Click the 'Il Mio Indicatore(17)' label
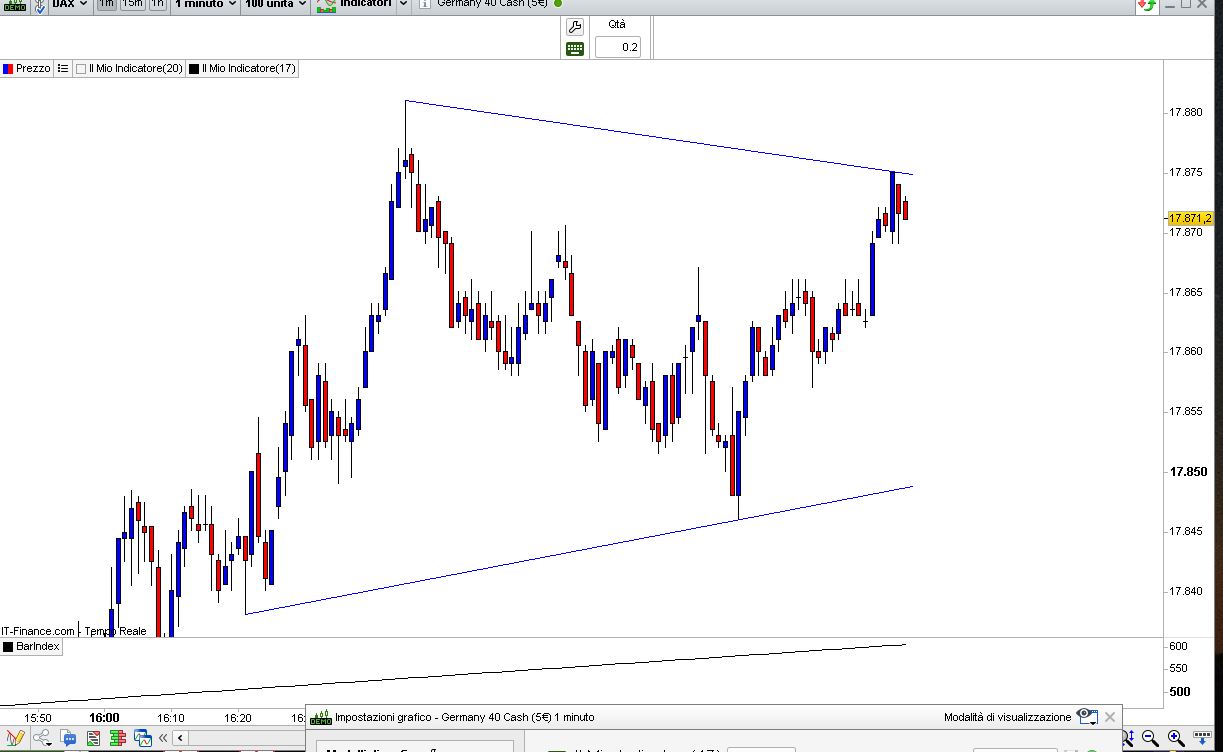Screen dimensions: 1223x752 tap(248, 68)
